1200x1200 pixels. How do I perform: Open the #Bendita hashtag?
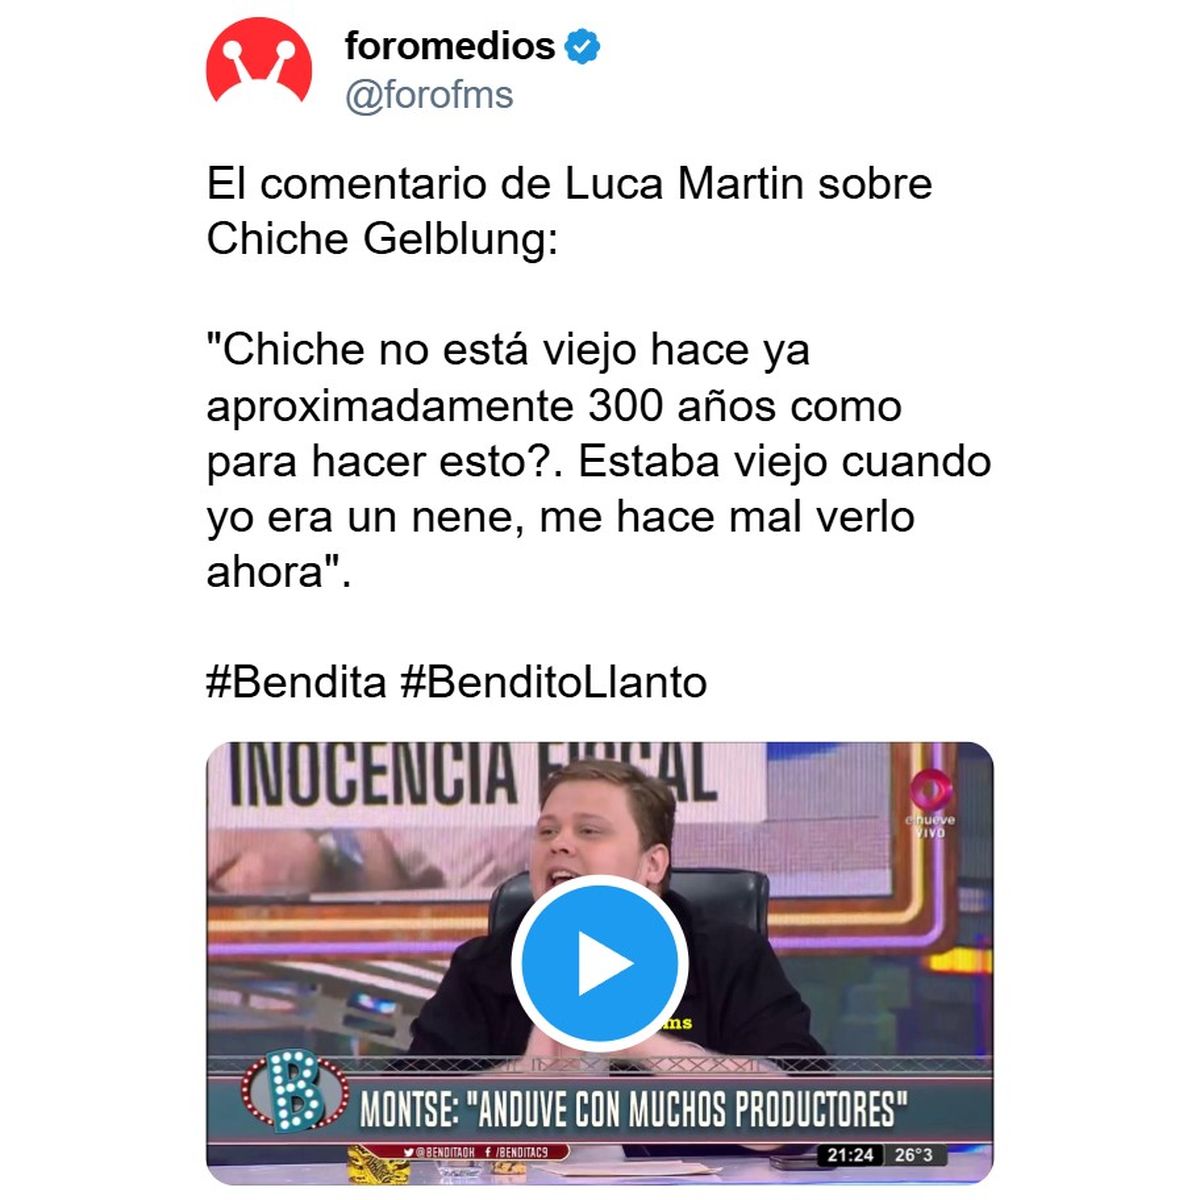click(x=296, y=682)
